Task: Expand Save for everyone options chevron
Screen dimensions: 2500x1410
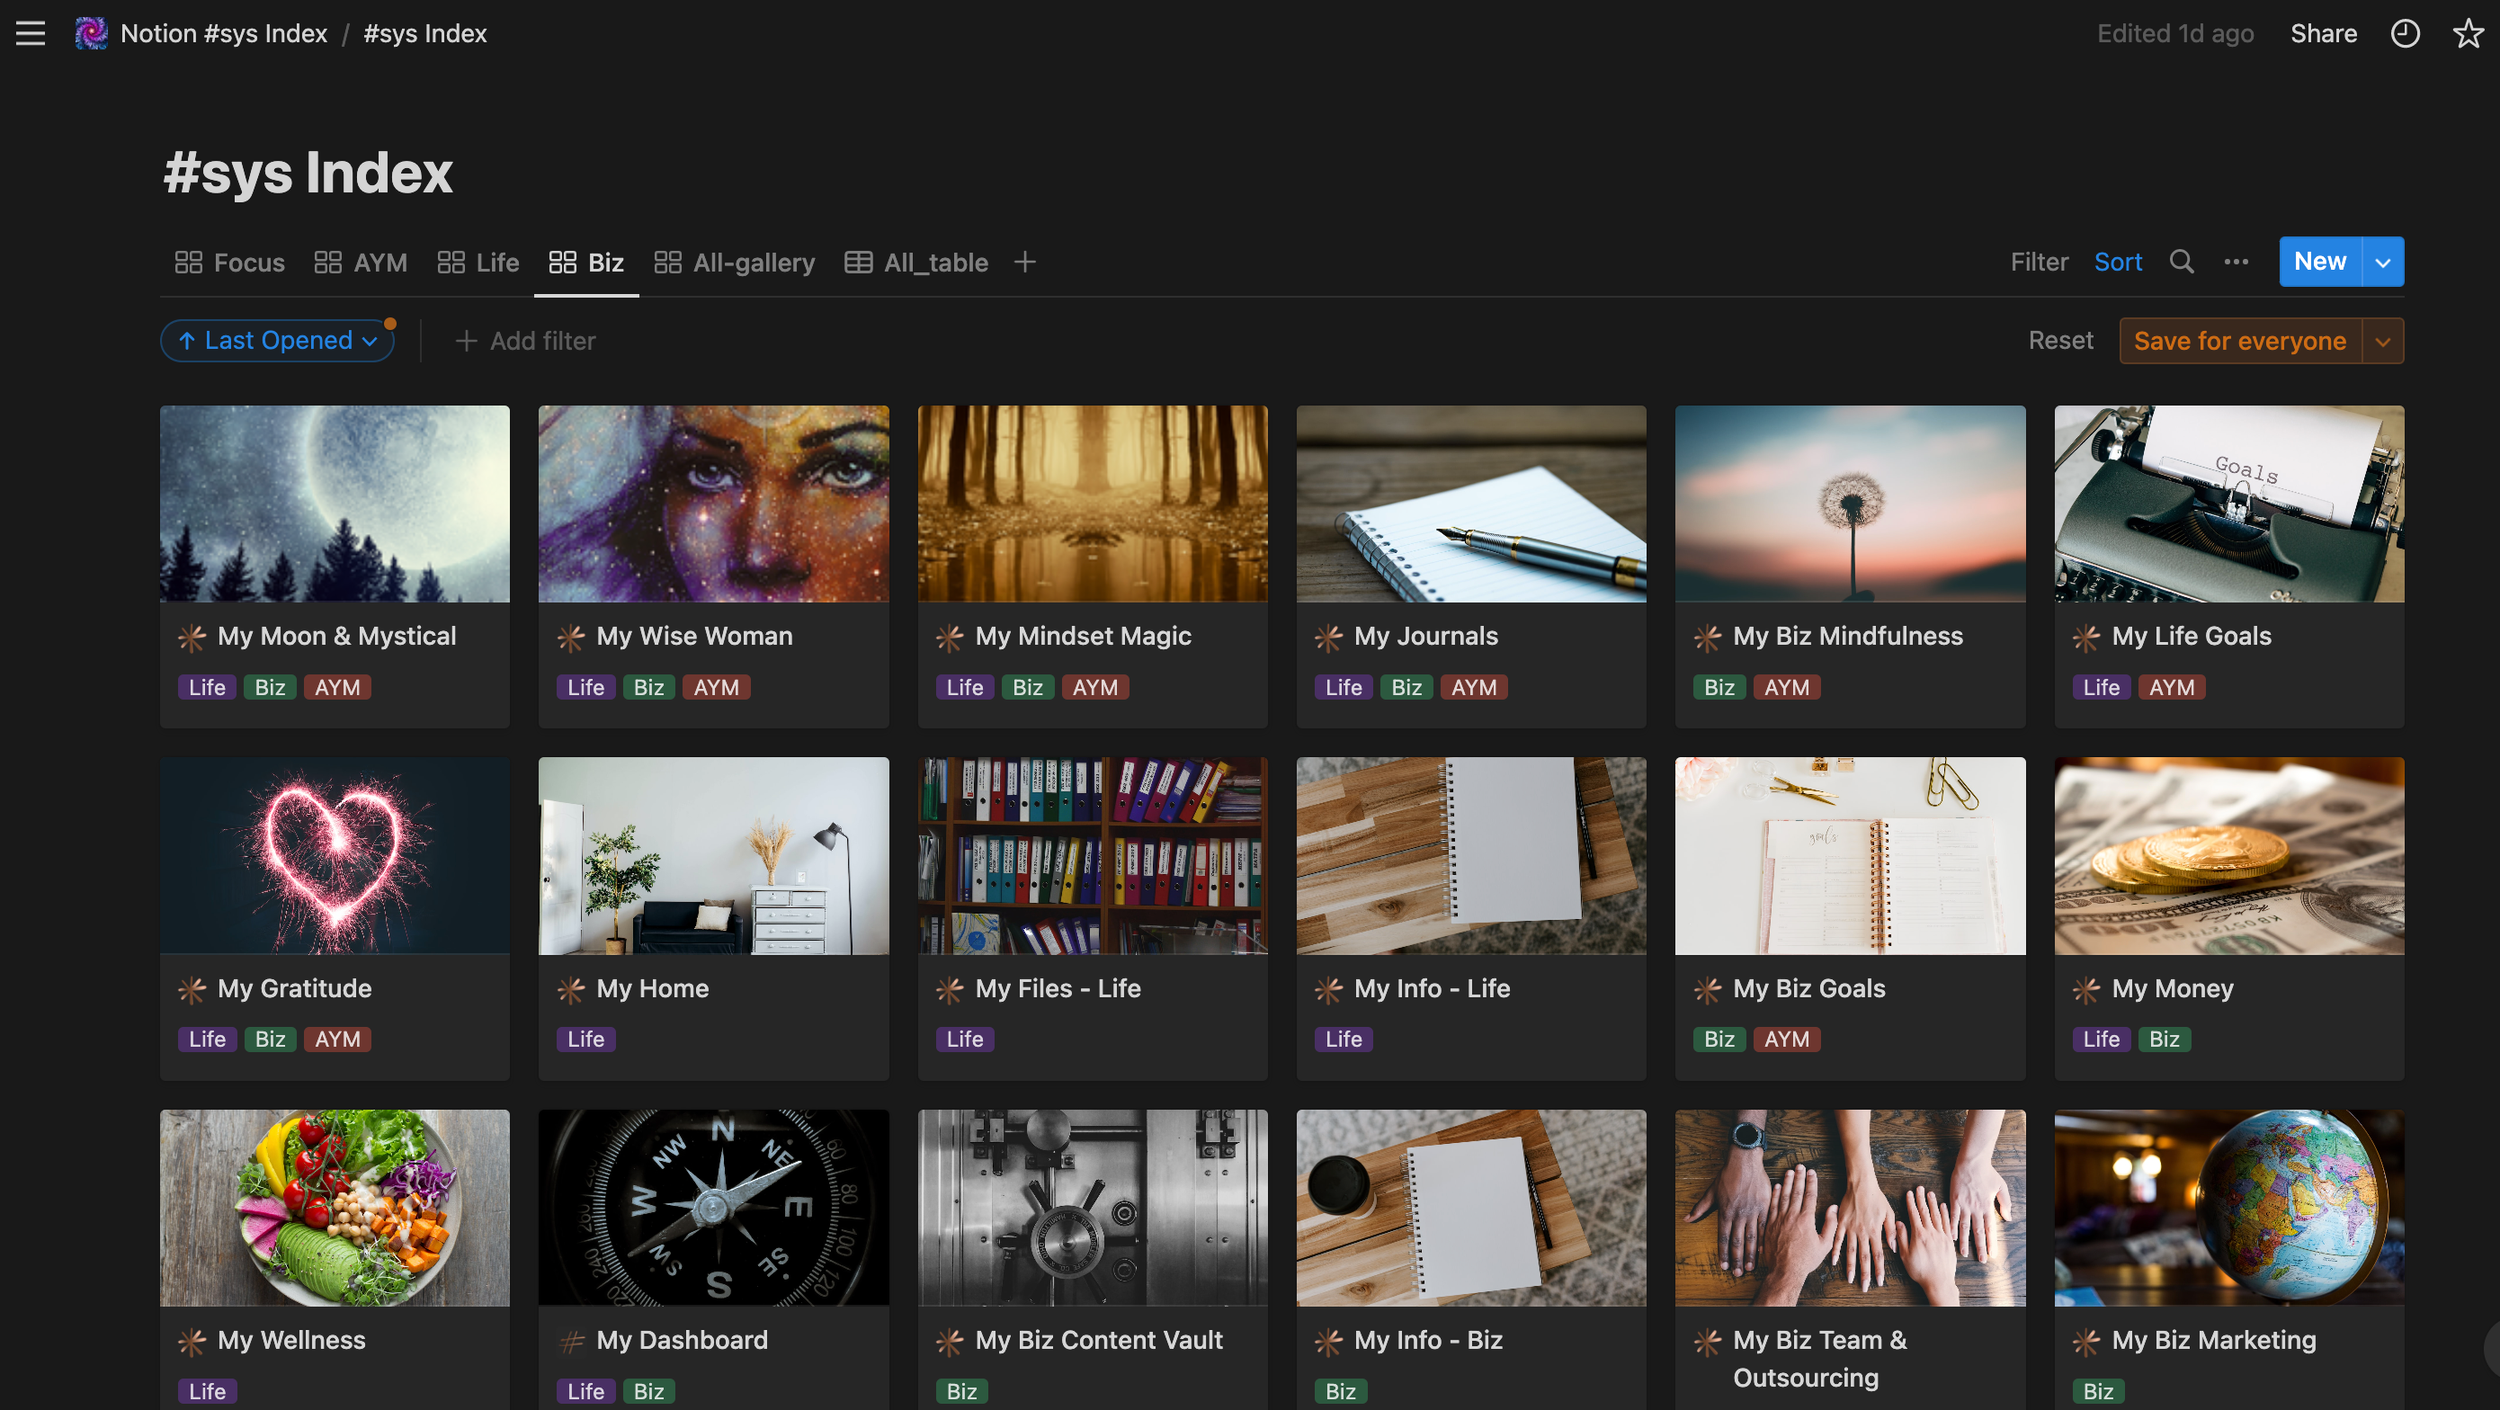Action: point(2383,341)
